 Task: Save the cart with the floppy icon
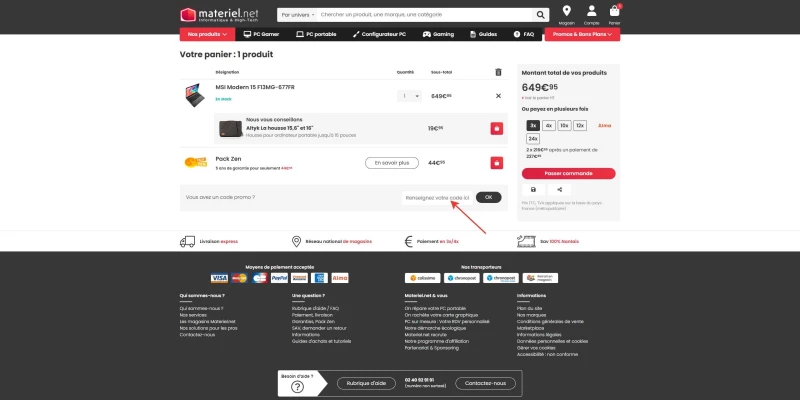pyautogui.click(x=533, y=189)
